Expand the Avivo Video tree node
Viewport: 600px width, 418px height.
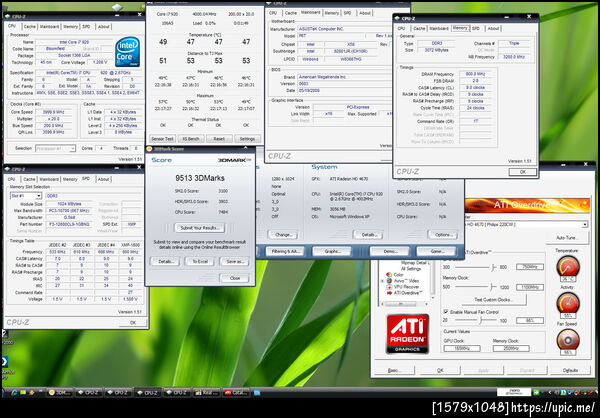point(382,281)
